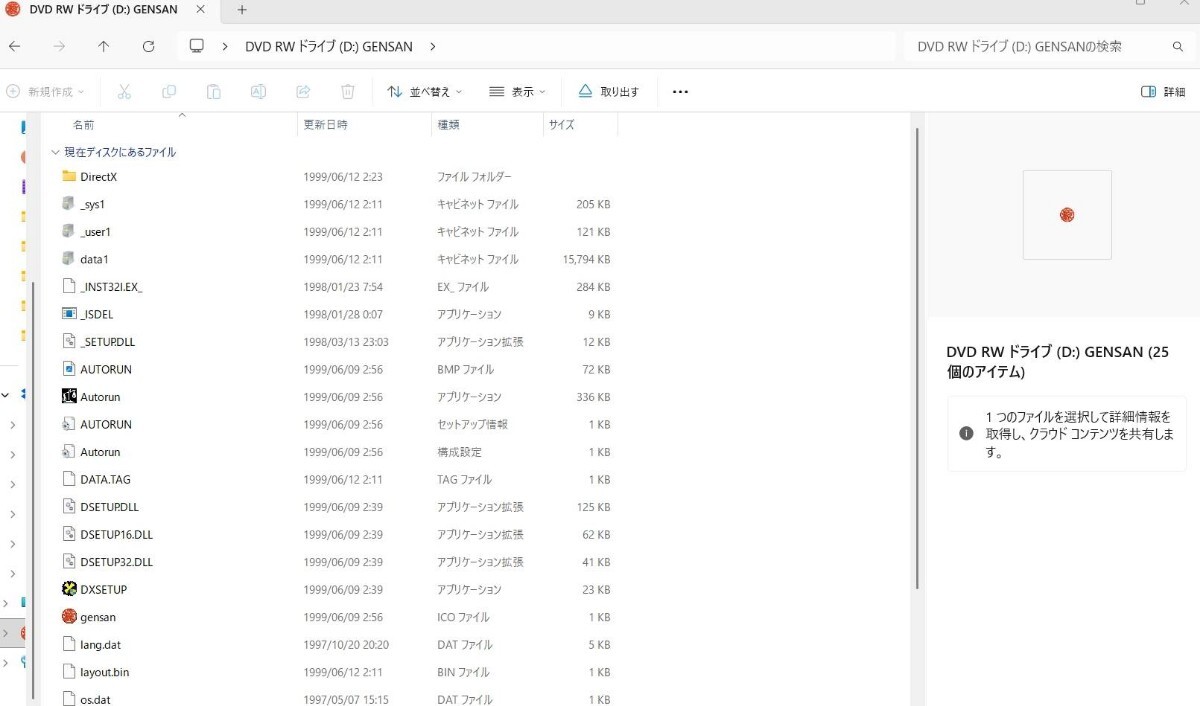Toggle the 詳細 details pane button
Image resolution: width=1200 pixels, height=706 pixels.
click(1163, 91)
